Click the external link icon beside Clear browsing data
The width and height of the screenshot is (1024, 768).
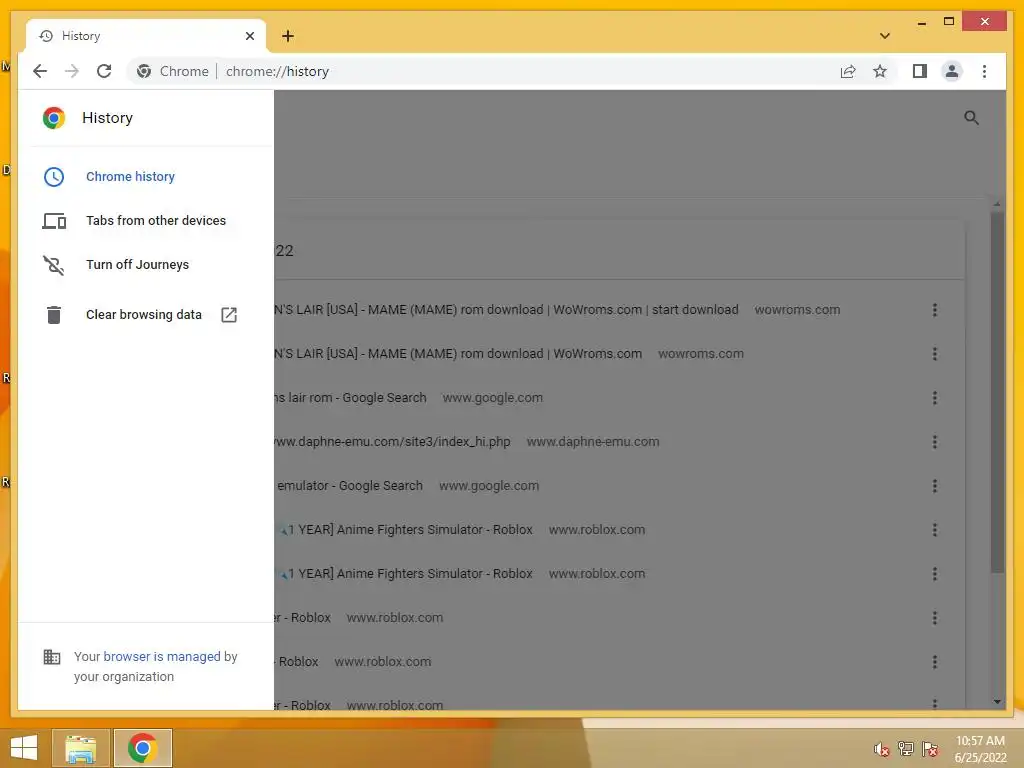tap(229, 315)
